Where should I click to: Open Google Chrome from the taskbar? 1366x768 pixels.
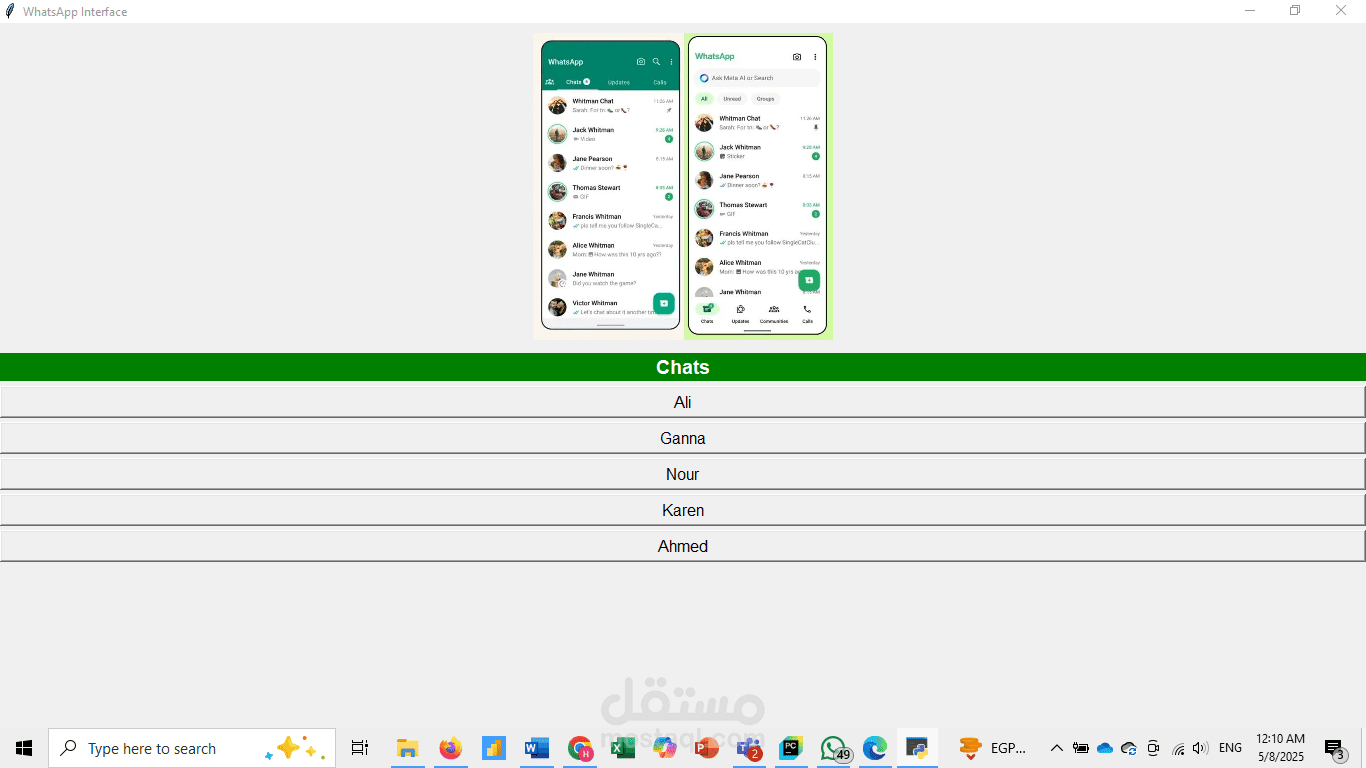580,748
